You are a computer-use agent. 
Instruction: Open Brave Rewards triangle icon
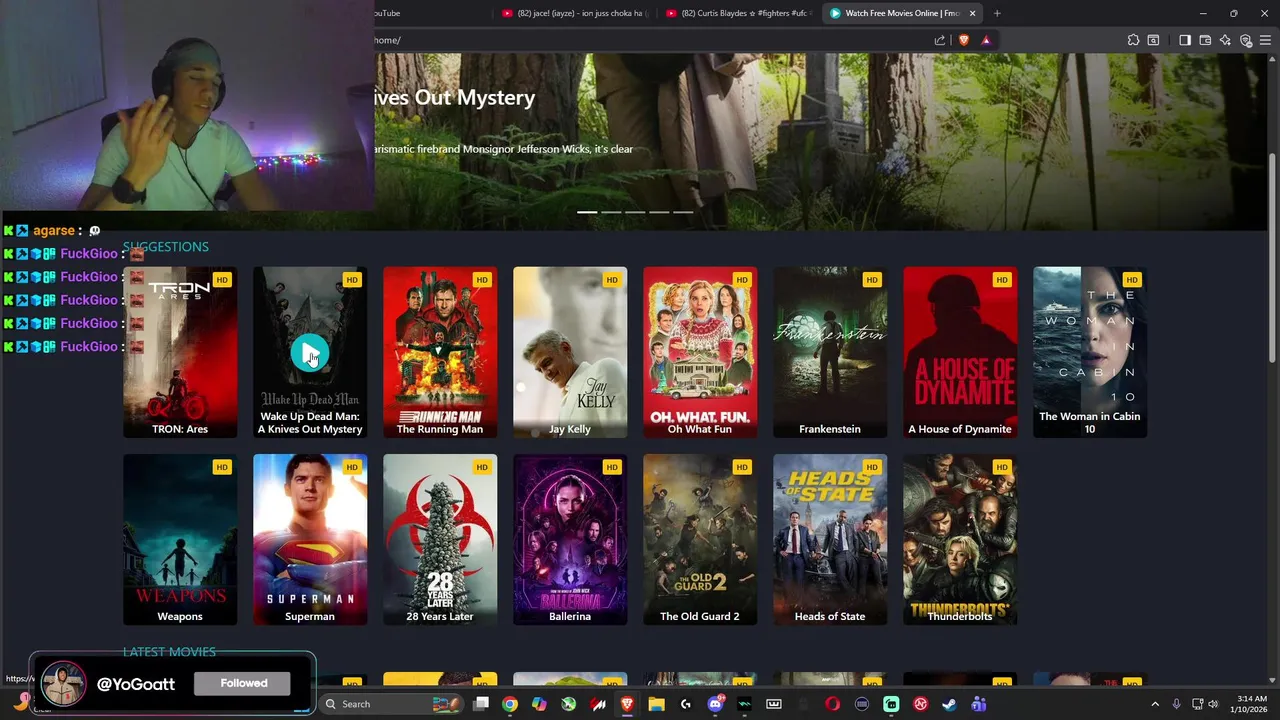[986, 40]
